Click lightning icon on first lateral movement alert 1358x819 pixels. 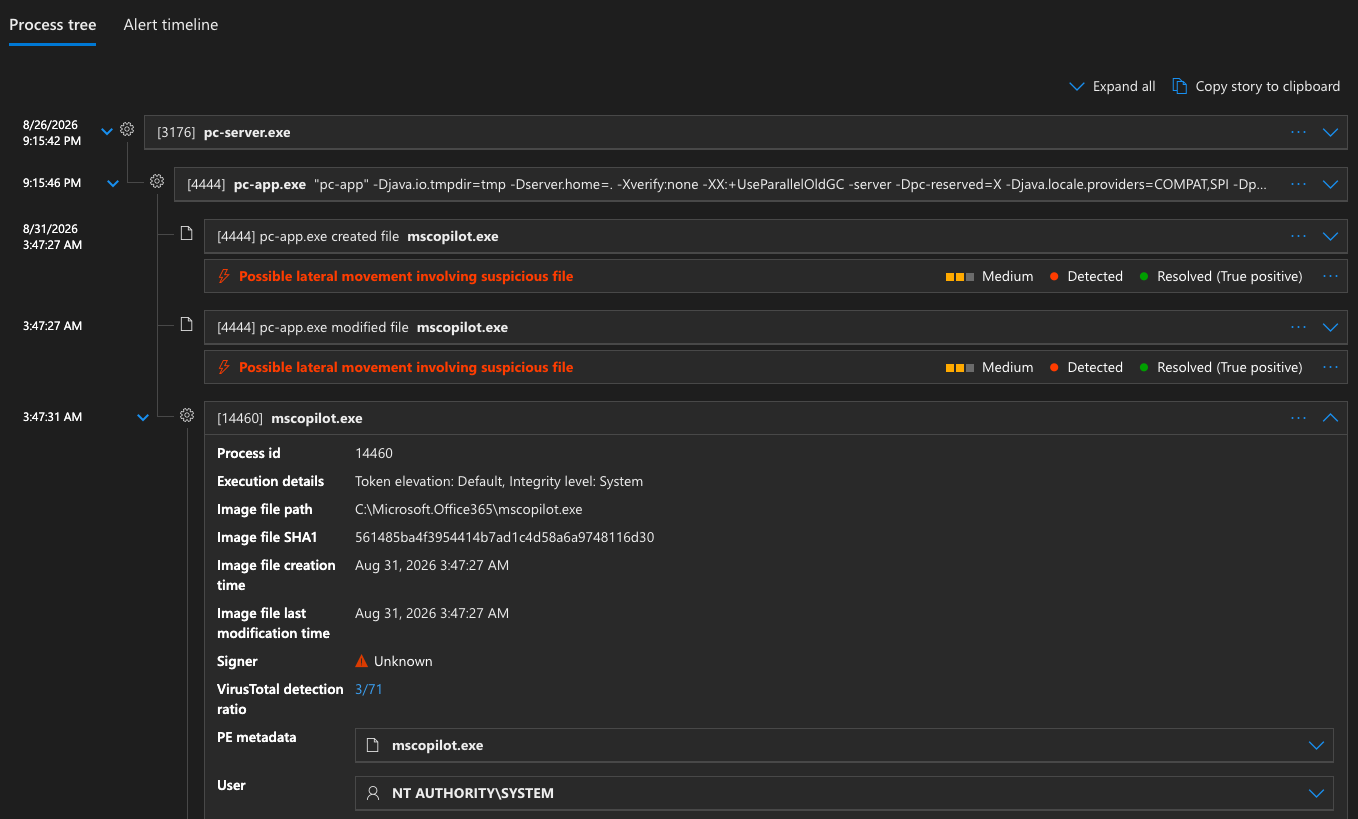(x=224, y=276)
